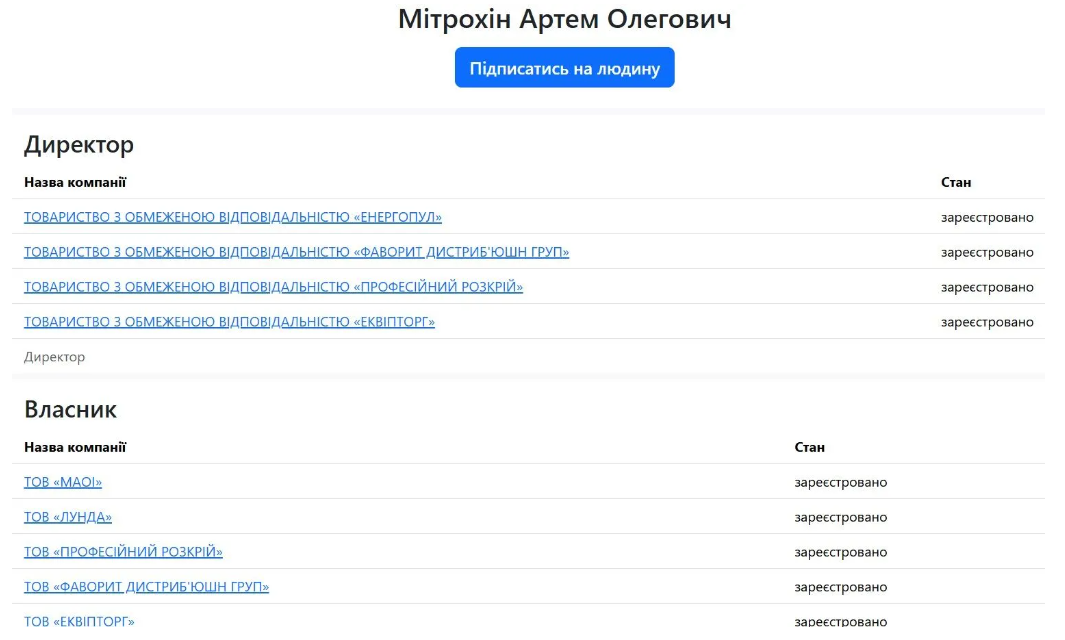Click the 'Директор' section heading

[79, 145]
